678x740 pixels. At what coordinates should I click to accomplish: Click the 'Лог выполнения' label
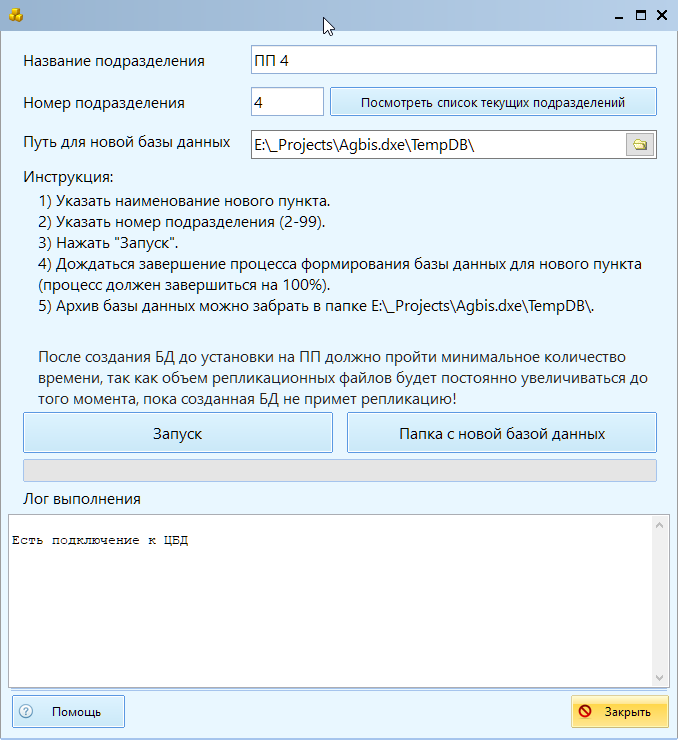pyautogui.click(x=82, y=499)
